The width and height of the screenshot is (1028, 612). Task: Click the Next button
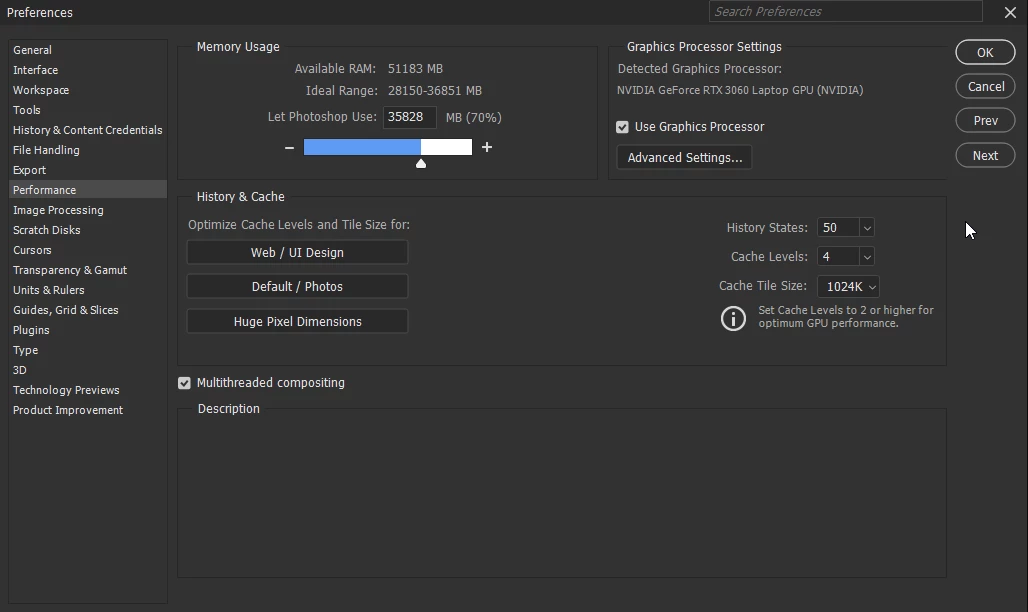[x=985, y=155]
